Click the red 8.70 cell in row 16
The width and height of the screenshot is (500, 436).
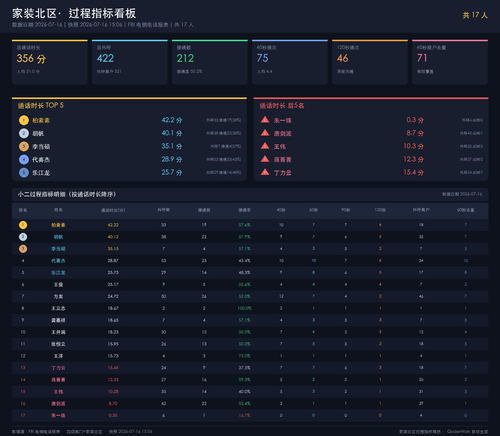tap(113, 404)
